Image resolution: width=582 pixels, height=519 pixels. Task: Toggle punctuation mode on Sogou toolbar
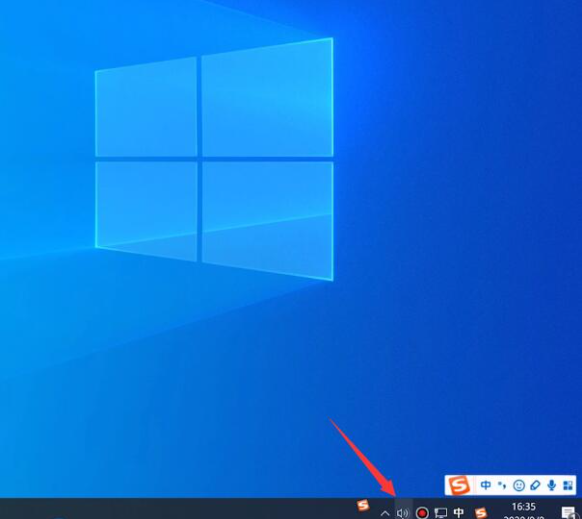(502, 485)
